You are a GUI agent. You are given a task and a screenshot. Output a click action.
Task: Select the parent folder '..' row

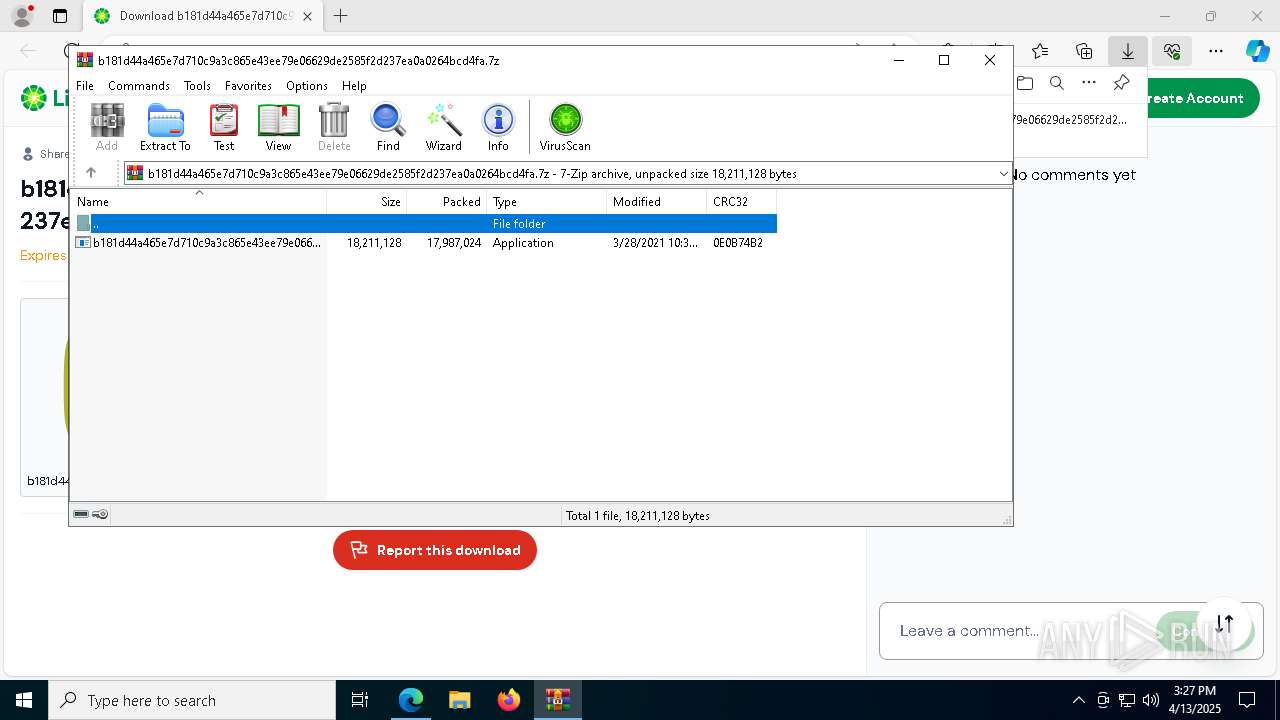[425, 224]
